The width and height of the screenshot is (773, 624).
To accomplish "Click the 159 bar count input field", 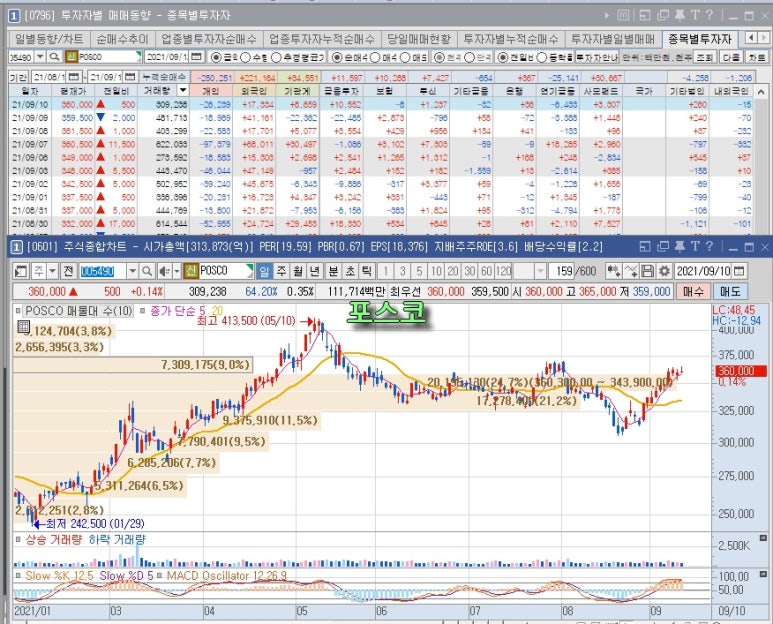I will click(562, 271).
